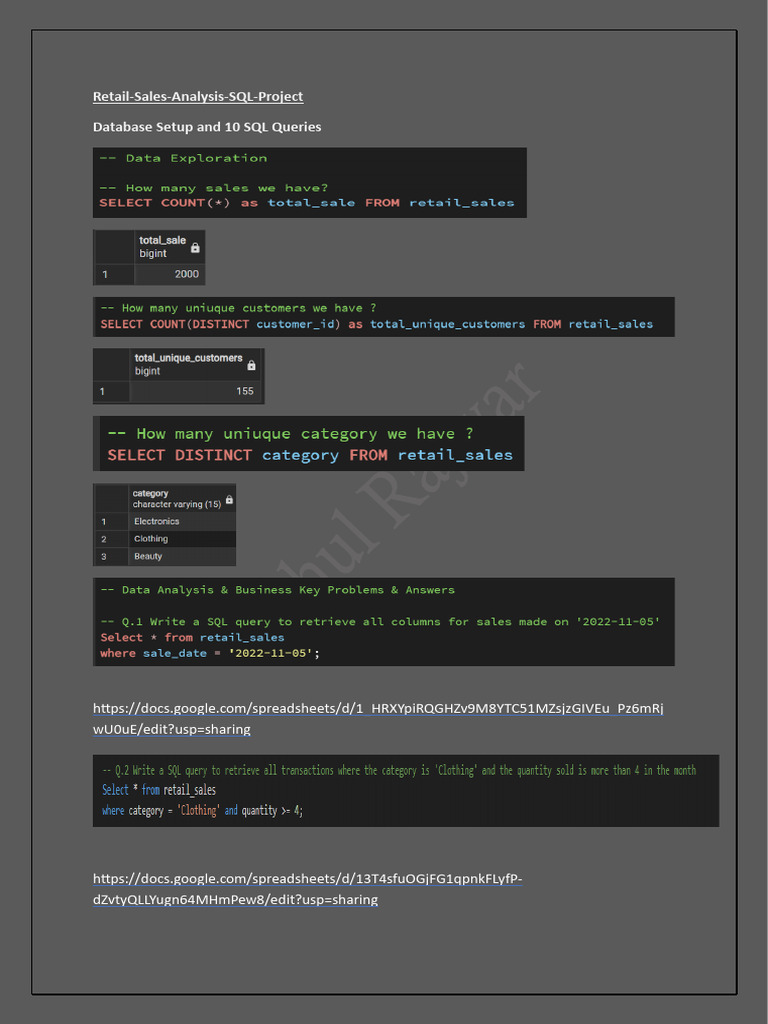Click the Retail-Sales-Analysis-SQL-Project title

click(x=198, y=97)
